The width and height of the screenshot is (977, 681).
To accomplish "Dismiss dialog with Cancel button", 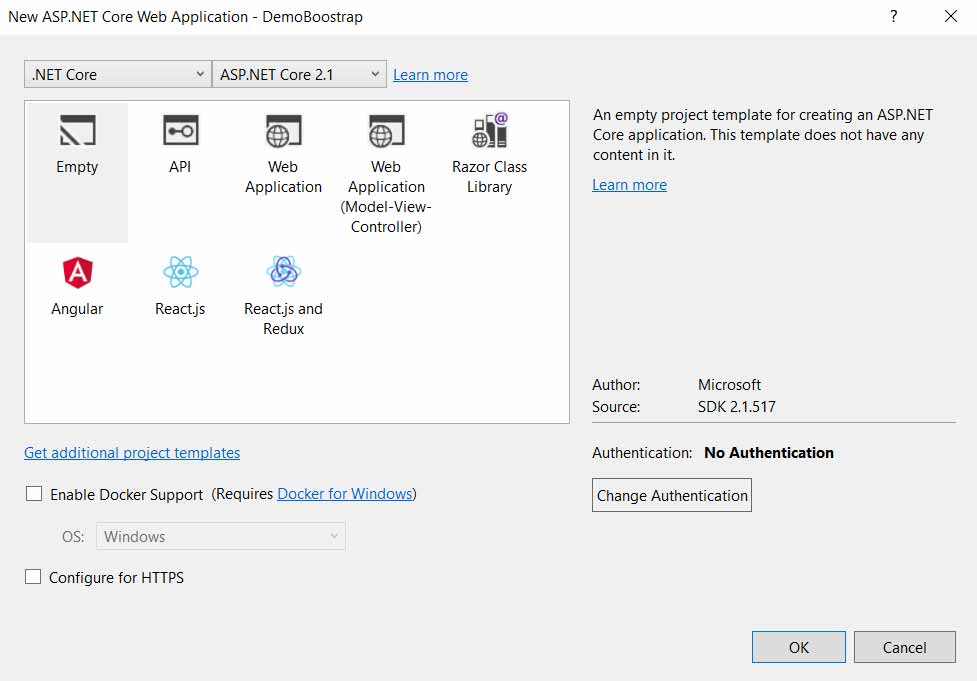I will click(x=905, y=647).
